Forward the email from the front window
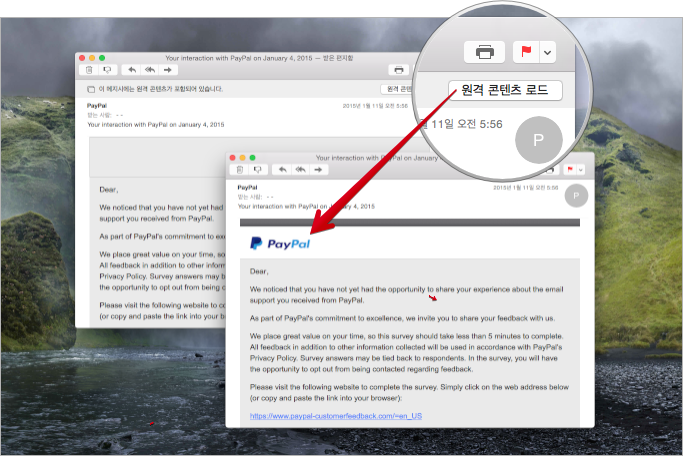683x456 pixels. 318,169
